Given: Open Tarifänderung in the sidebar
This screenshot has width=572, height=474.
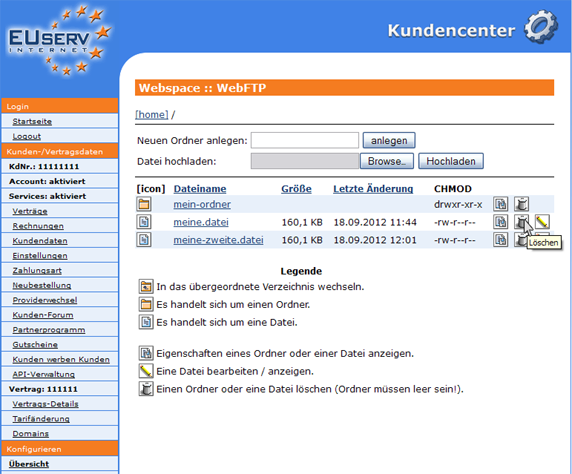Looking at the screenshot, I should [41, 419].
